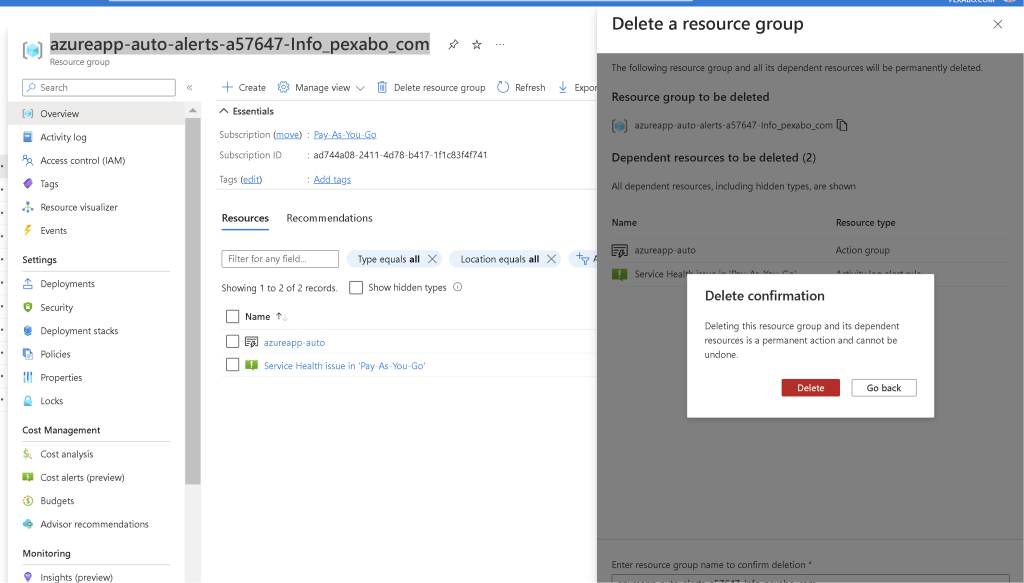1024x583 pixels.
Task: Click the Deployments upload icon
Action: pyautogui.click(x=27, y=283)
